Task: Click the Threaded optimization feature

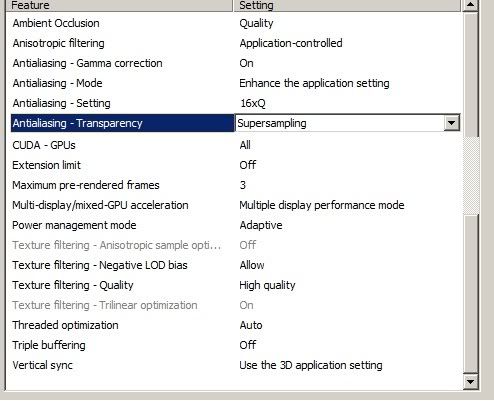Action: tap(65, 325)
